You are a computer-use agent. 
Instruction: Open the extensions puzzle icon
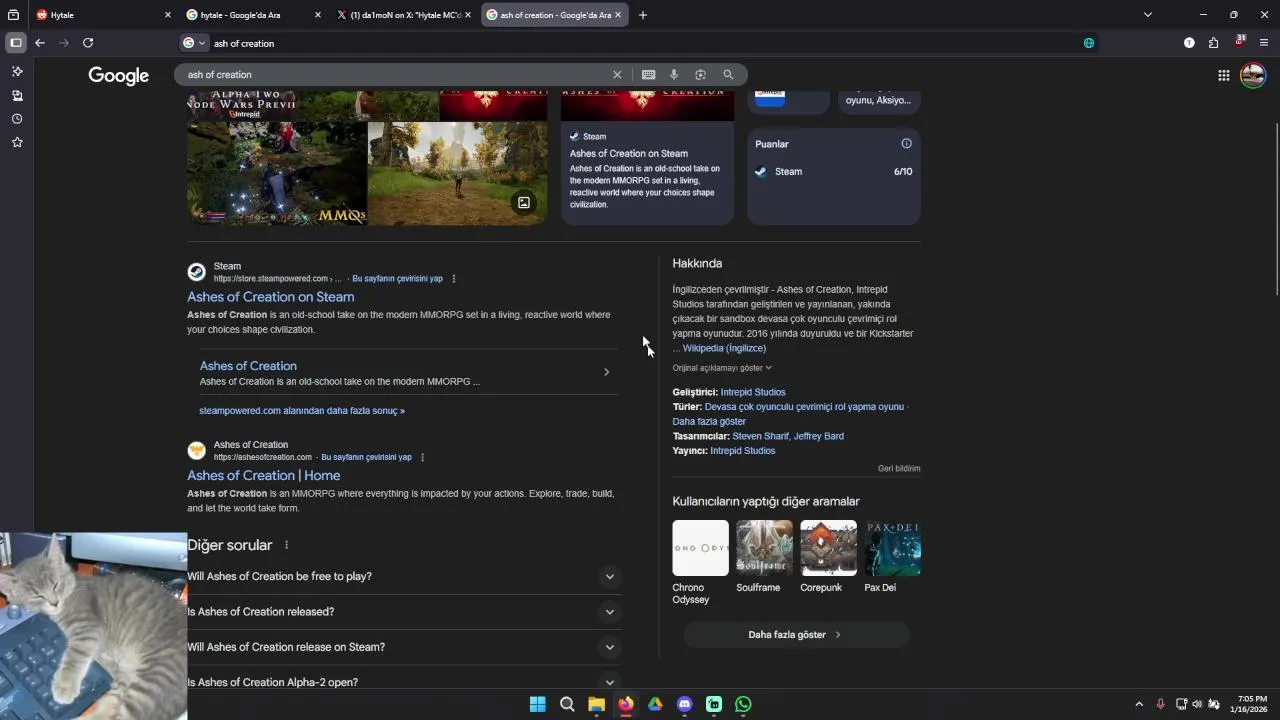pos(1213,43)
